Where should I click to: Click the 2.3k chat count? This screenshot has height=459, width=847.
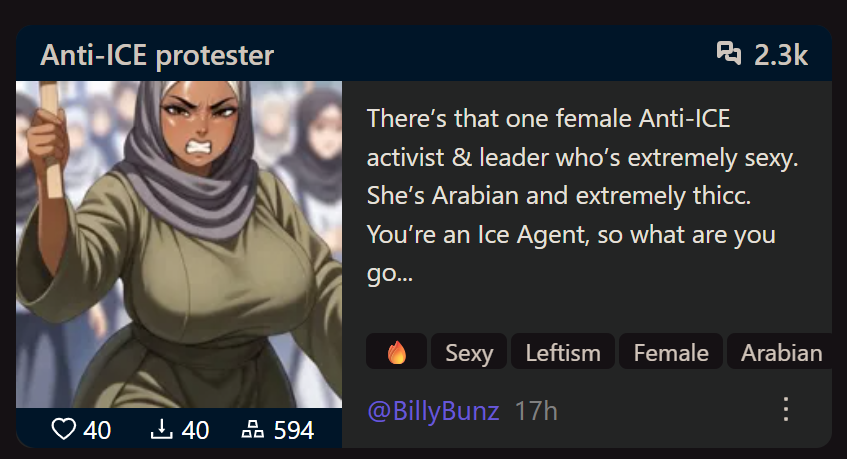(781, 55)
